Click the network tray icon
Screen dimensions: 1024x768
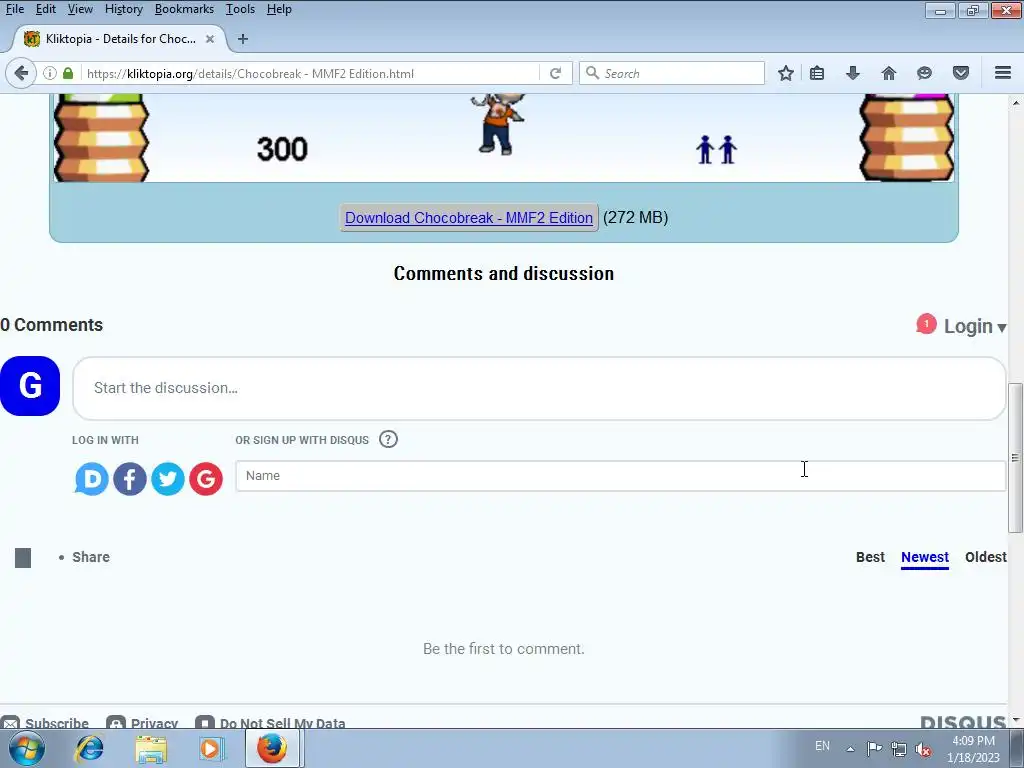click(899, 749)
